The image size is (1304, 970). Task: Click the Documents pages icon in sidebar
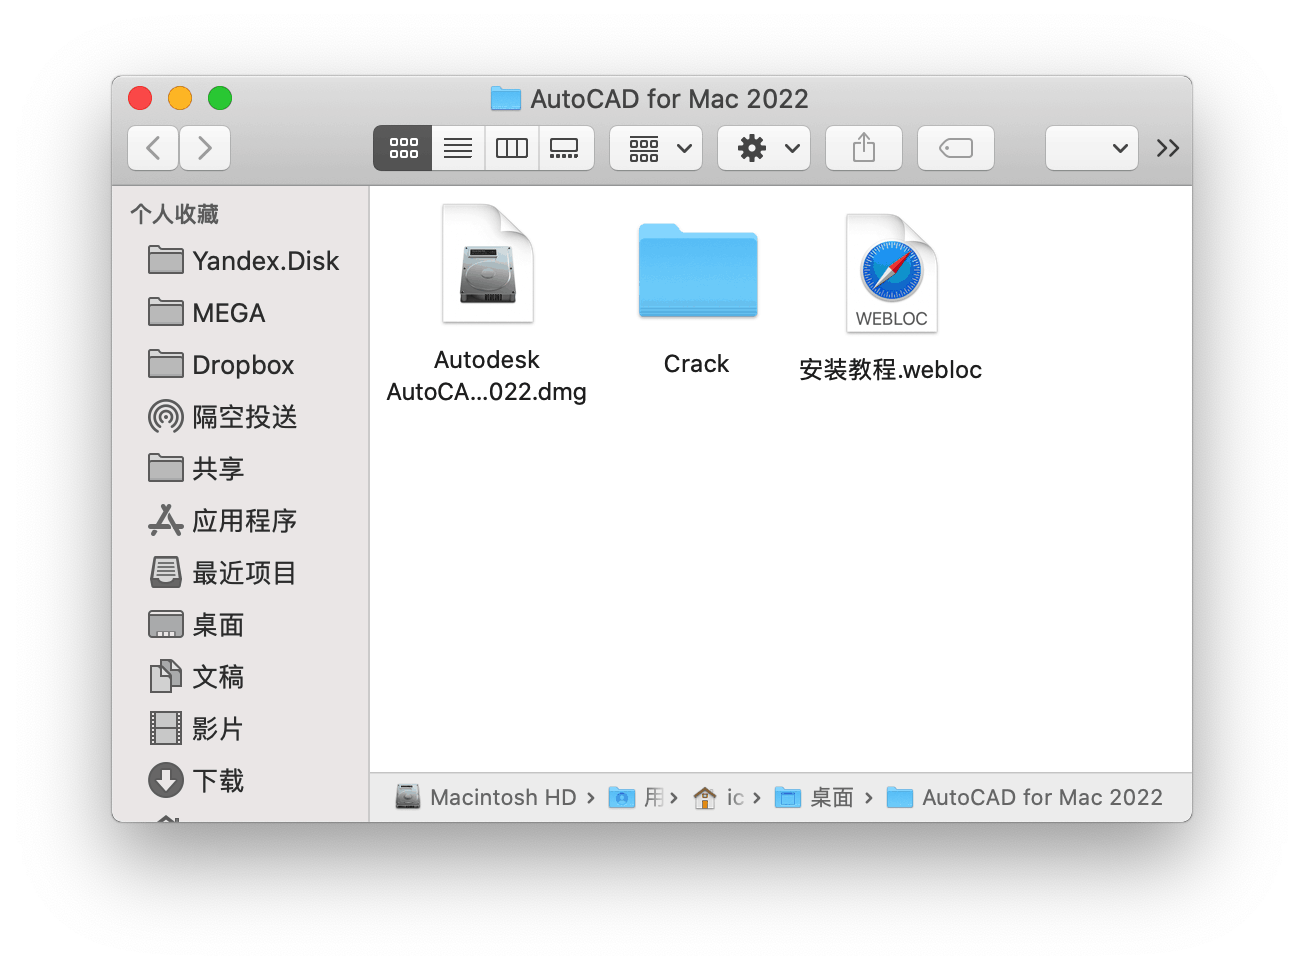click(x=166, y=677)
